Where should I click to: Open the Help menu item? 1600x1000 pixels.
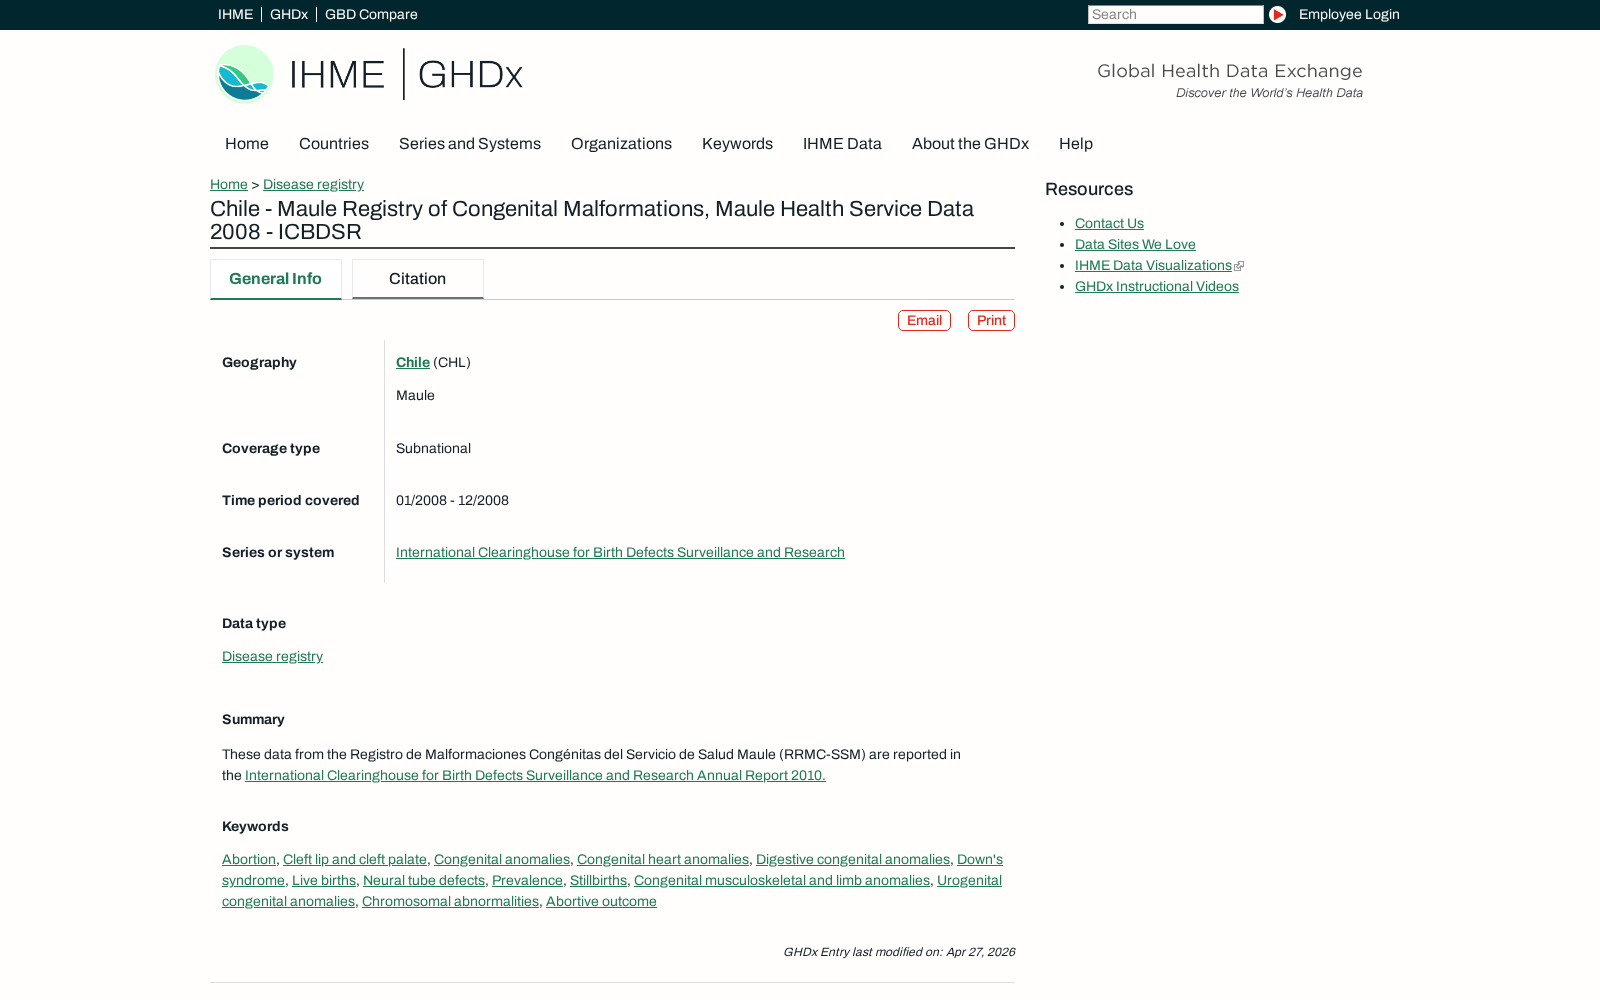pyautogui.click(x=1076, y=144)
